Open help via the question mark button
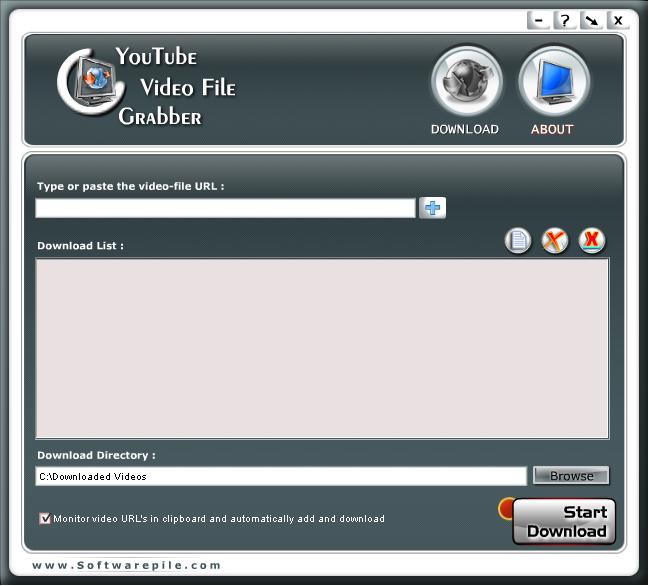 565,20
